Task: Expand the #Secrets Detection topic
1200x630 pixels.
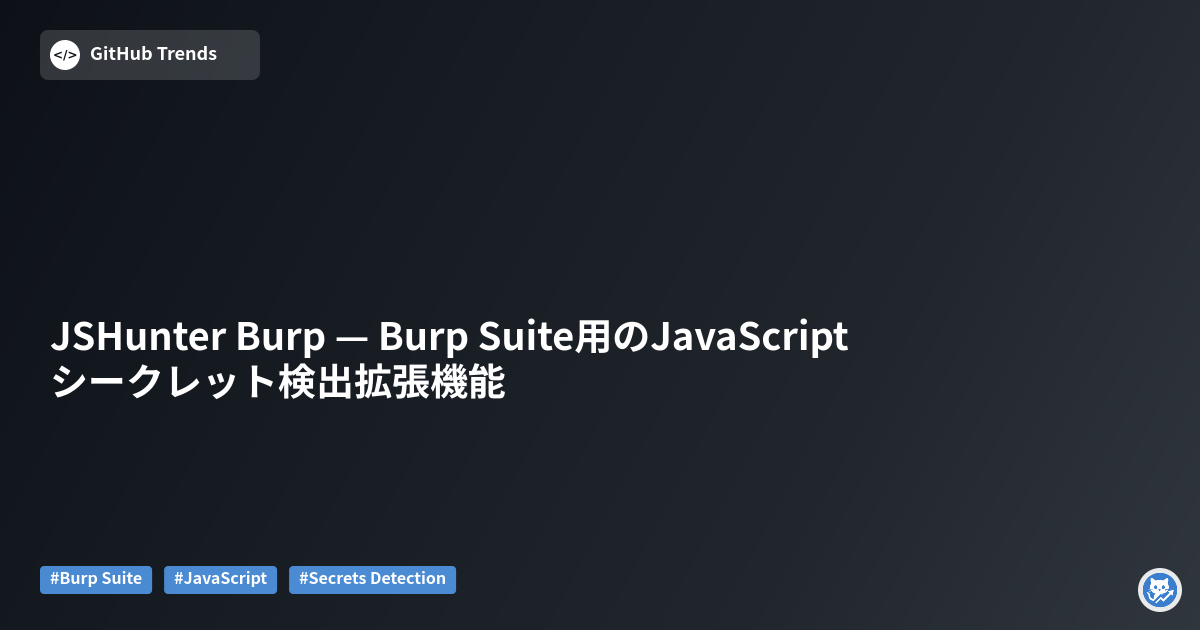Action: tap(372, 579)
